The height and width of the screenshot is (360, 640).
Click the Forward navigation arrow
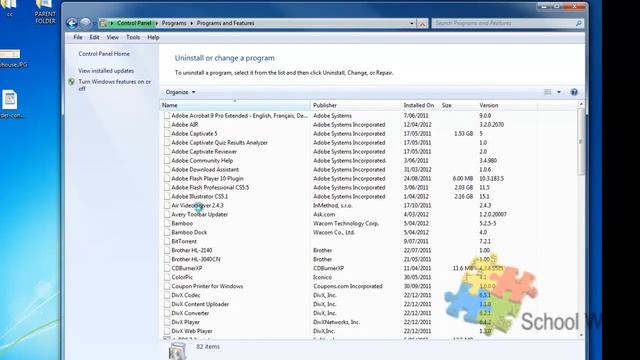pos(85,23)
